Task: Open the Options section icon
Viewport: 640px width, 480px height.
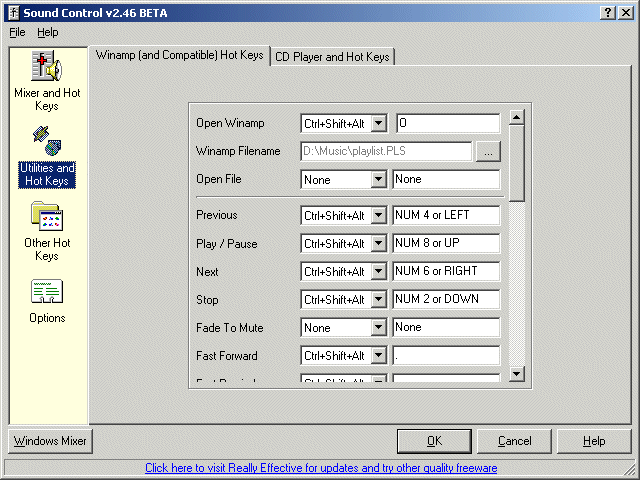Action: [x=47, y=291]
